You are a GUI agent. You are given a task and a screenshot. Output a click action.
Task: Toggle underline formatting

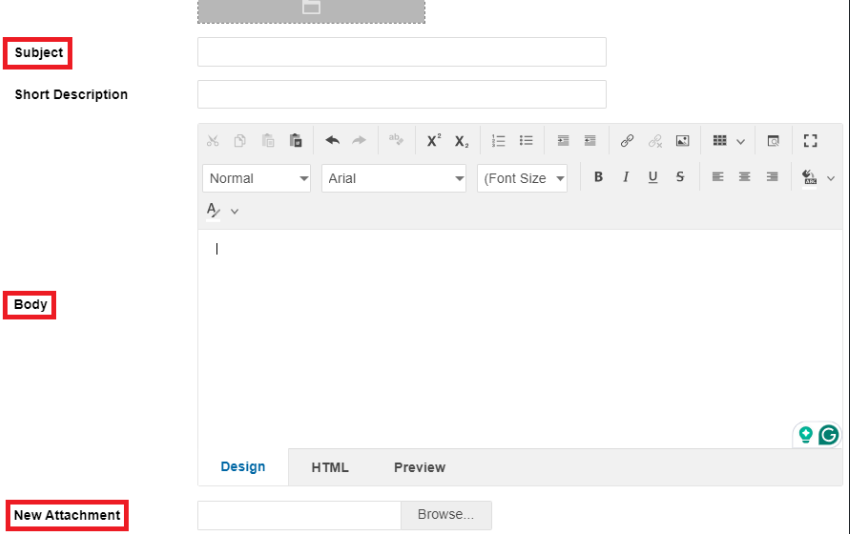(653, 177)
